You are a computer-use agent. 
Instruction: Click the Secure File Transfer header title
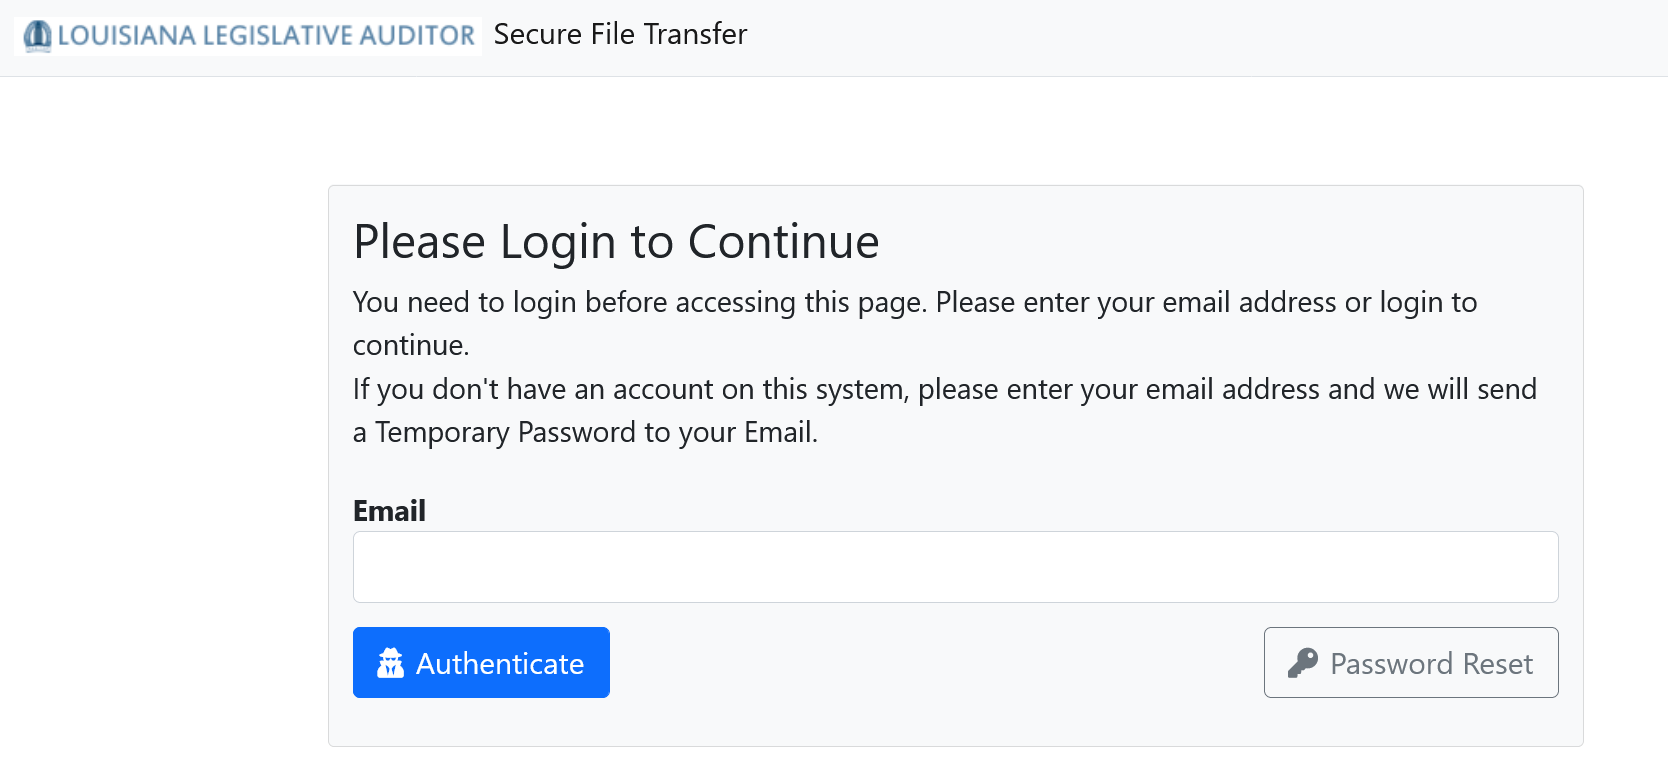pos(620,34)
